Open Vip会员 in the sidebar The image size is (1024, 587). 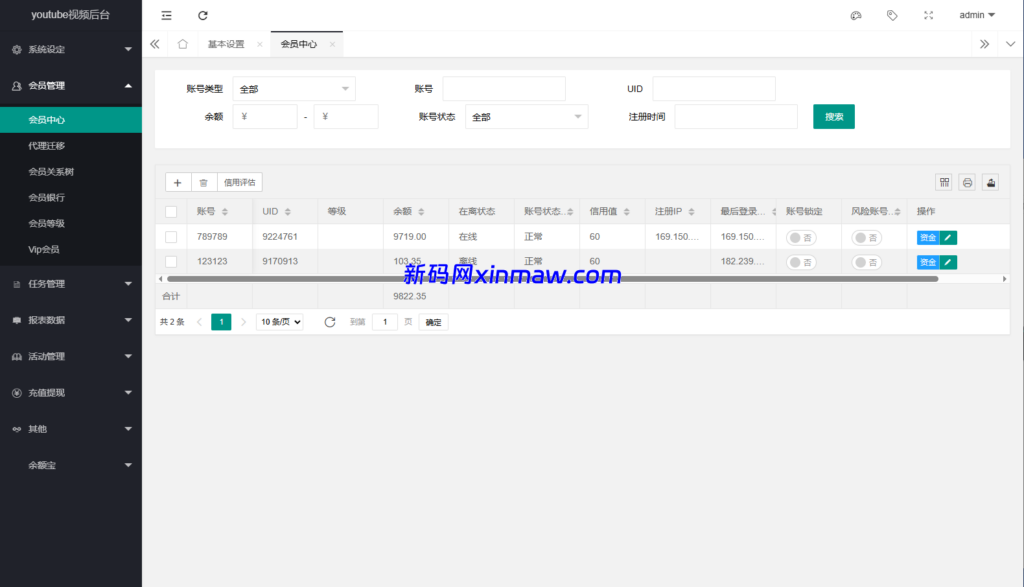pos(71,249)
